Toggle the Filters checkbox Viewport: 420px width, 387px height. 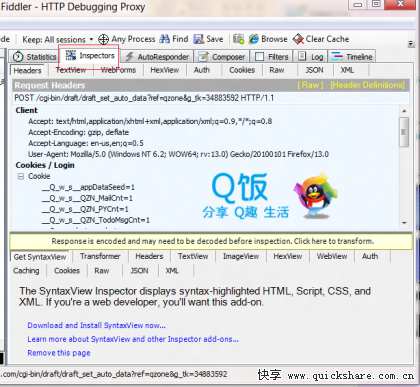(x=259, y=57)
